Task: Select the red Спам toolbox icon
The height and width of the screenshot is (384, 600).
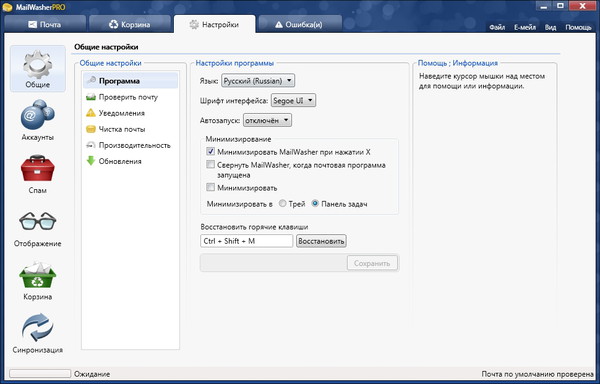Action: (x=38, y=173)
